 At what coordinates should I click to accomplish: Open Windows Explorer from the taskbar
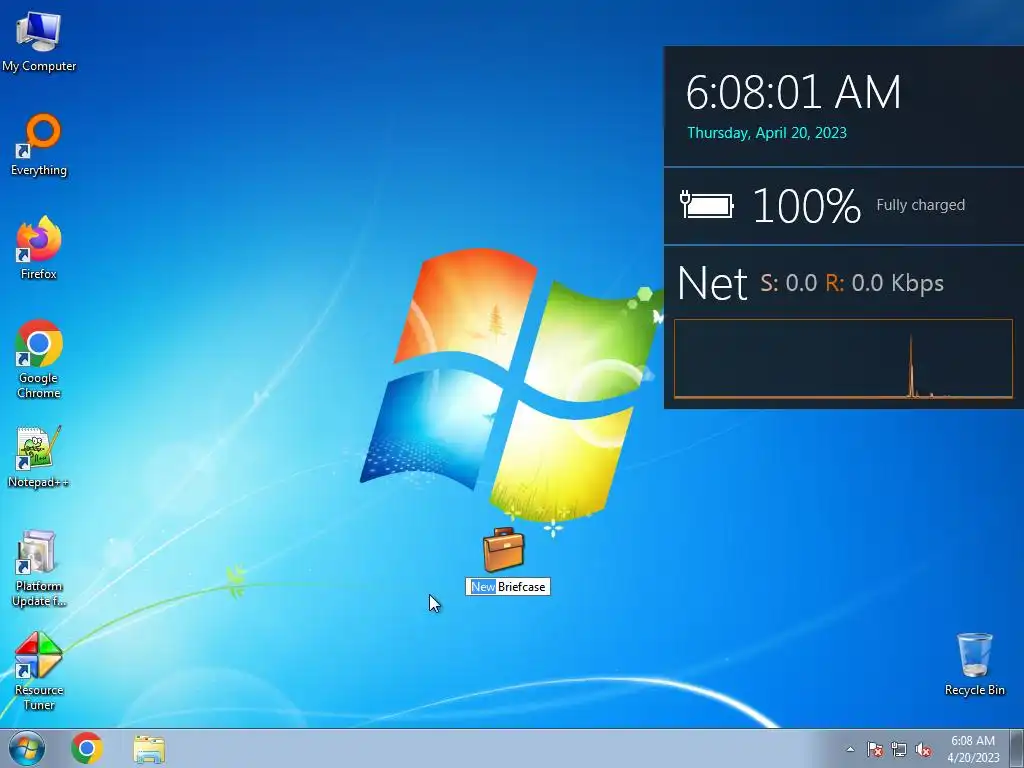149,749
